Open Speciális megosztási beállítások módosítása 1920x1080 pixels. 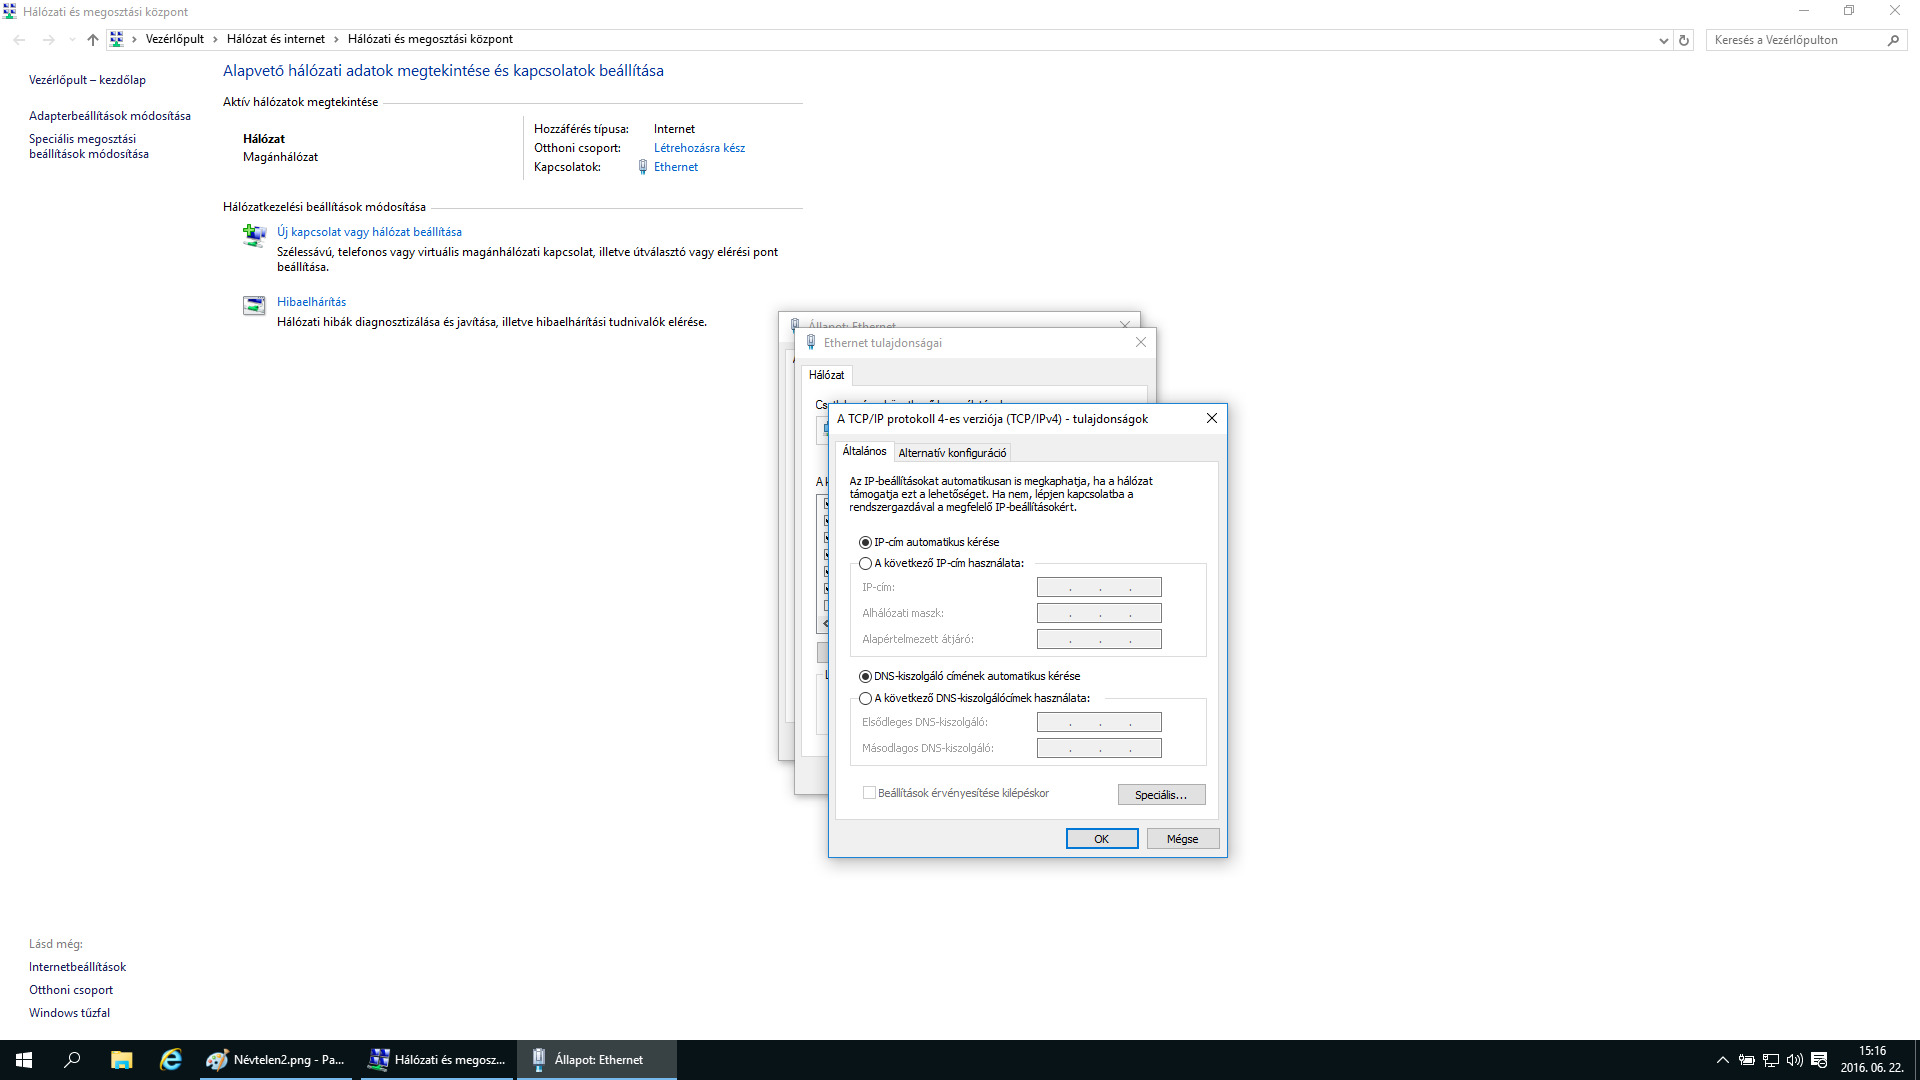(x=89, y=146)
